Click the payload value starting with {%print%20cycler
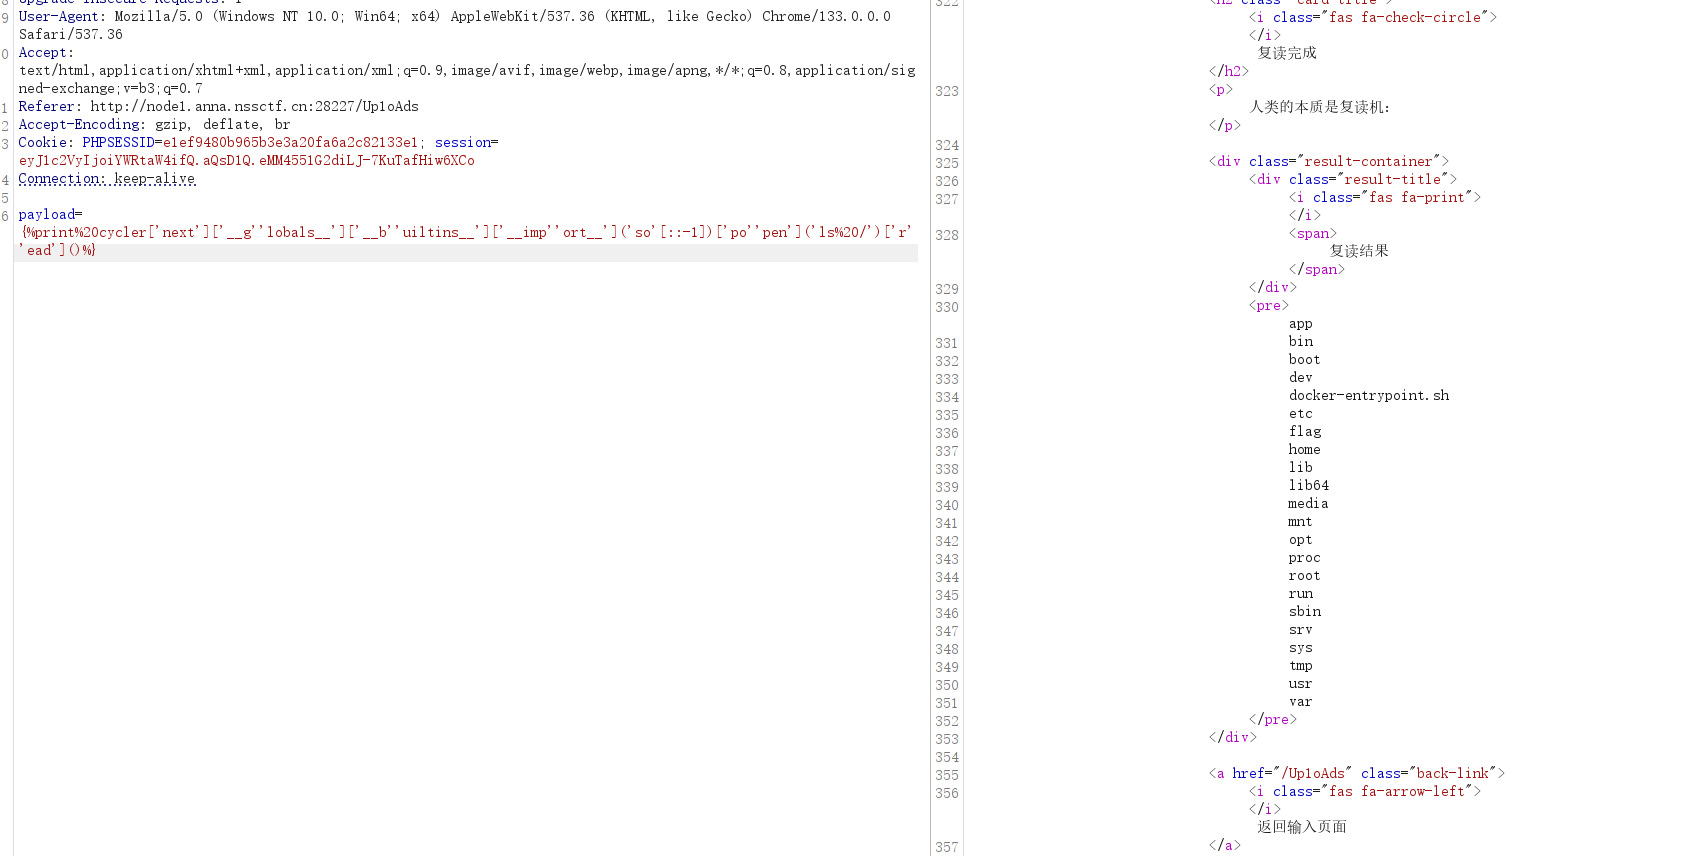The height and width of the screenshot is (856, 1690). tap(466, 241)
